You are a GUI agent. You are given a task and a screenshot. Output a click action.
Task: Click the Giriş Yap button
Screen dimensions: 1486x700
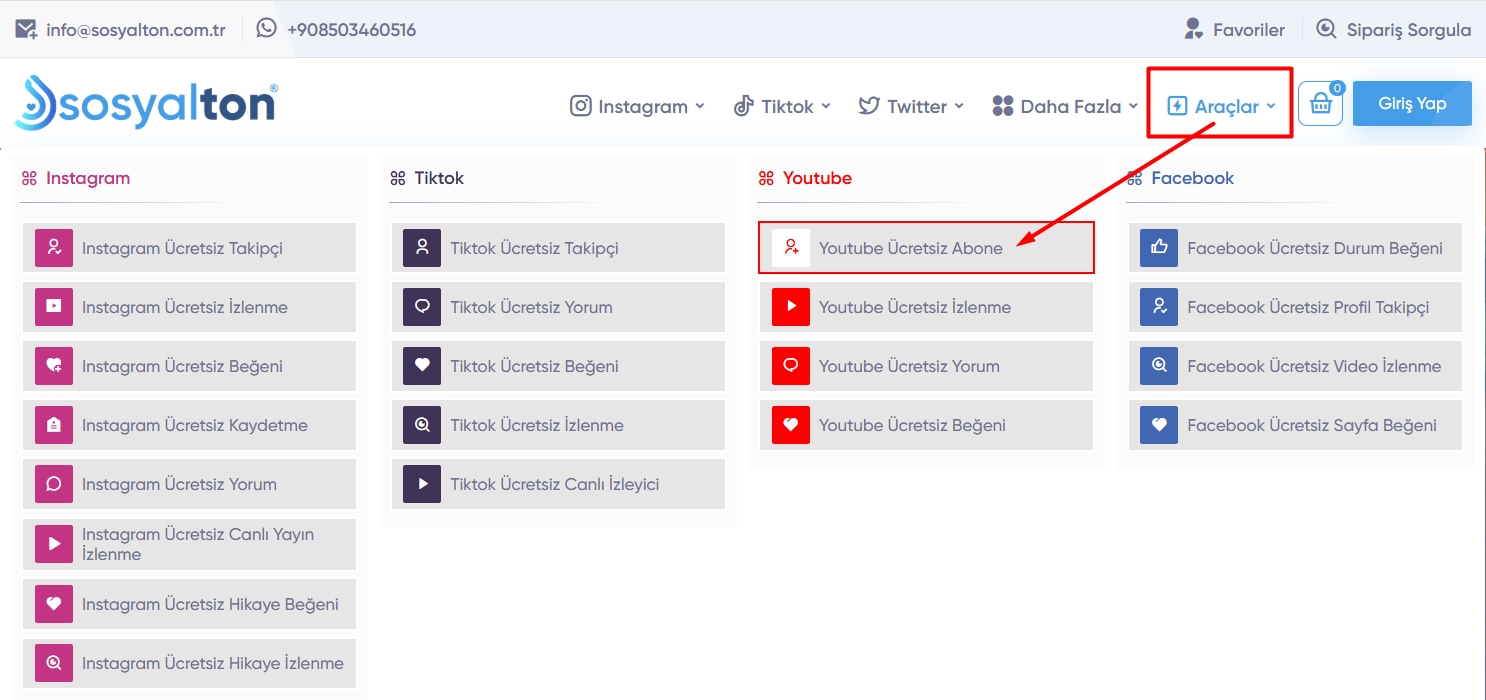(x=1412, y=104)
